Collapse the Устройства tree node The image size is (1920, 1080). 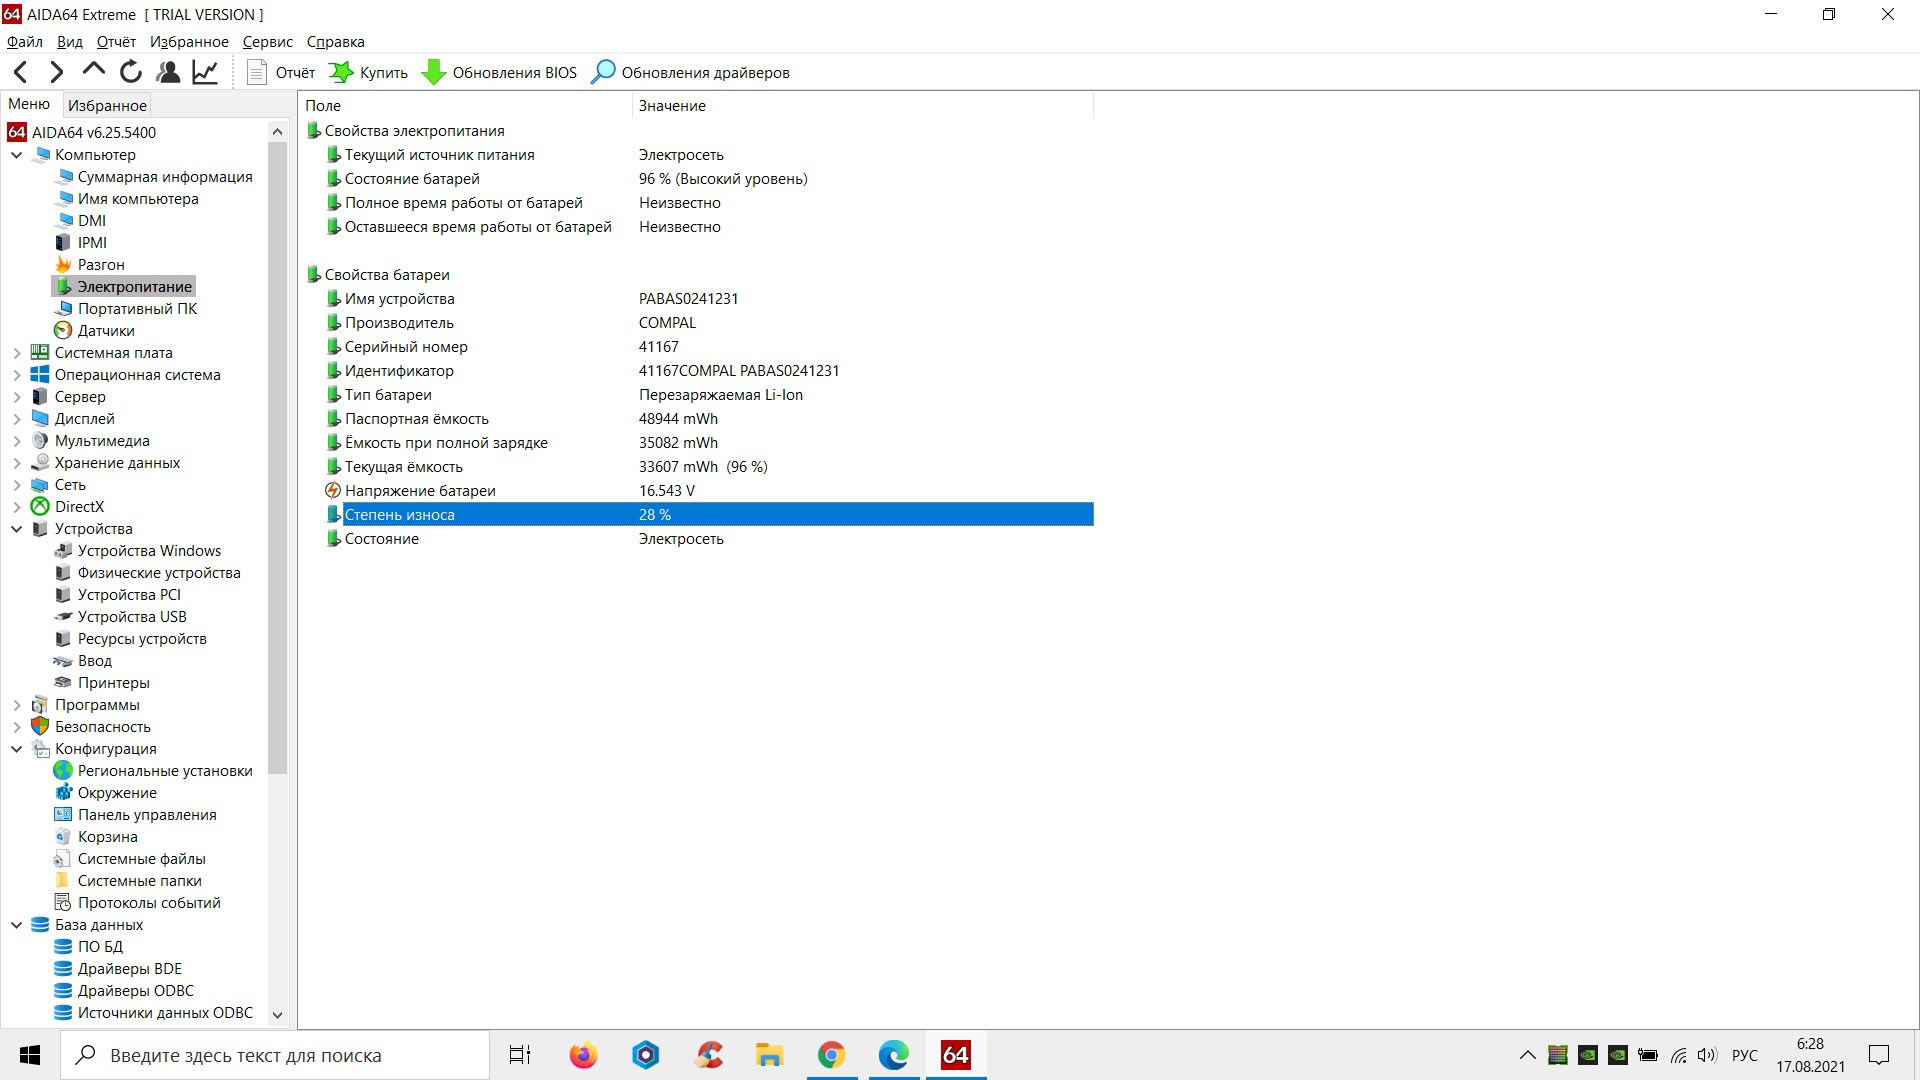17,529
